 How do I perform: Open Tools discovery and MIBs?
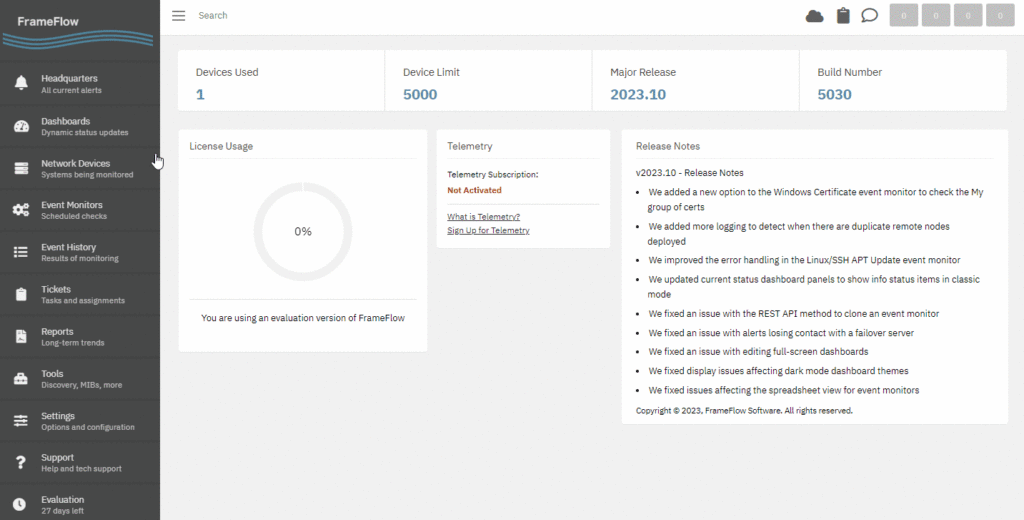click(x=80, y=379)
